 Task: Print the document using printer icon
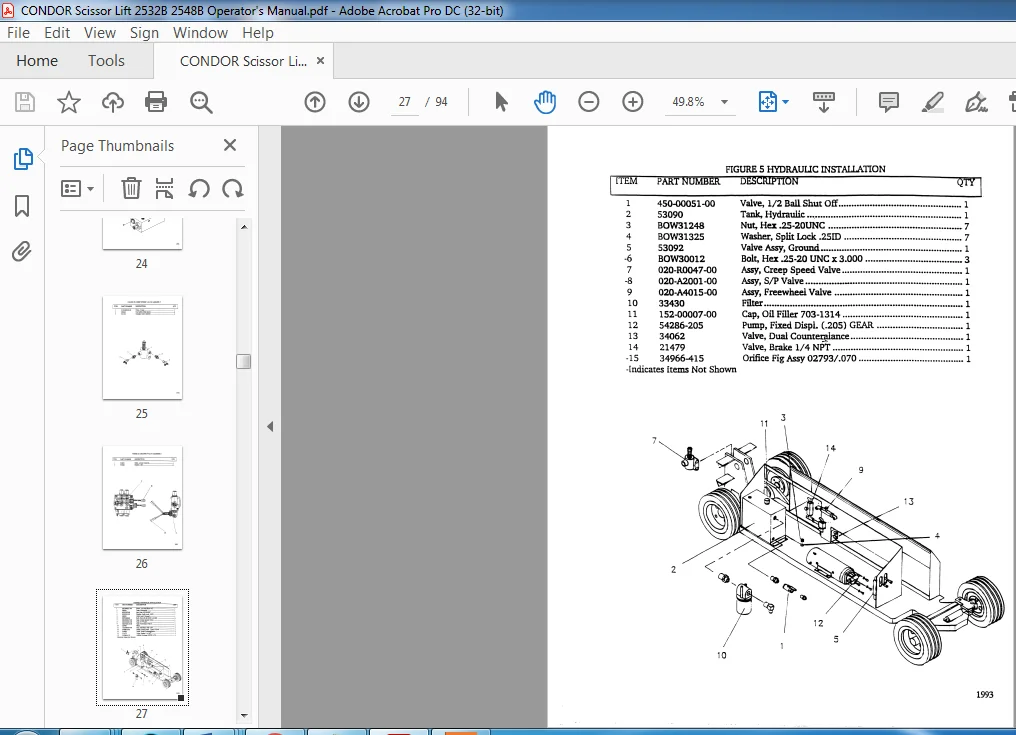[x=156, y=102]
